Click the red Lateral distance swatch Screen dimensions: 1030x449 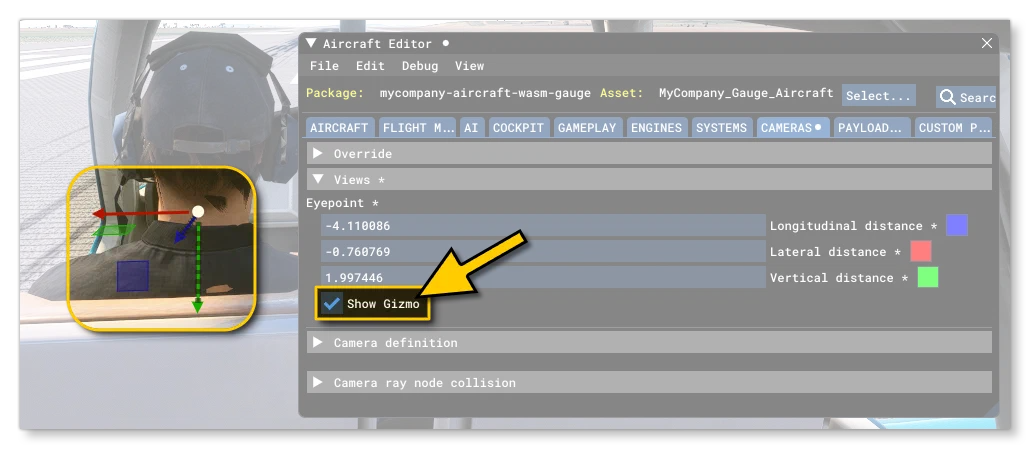click(920, 251)
